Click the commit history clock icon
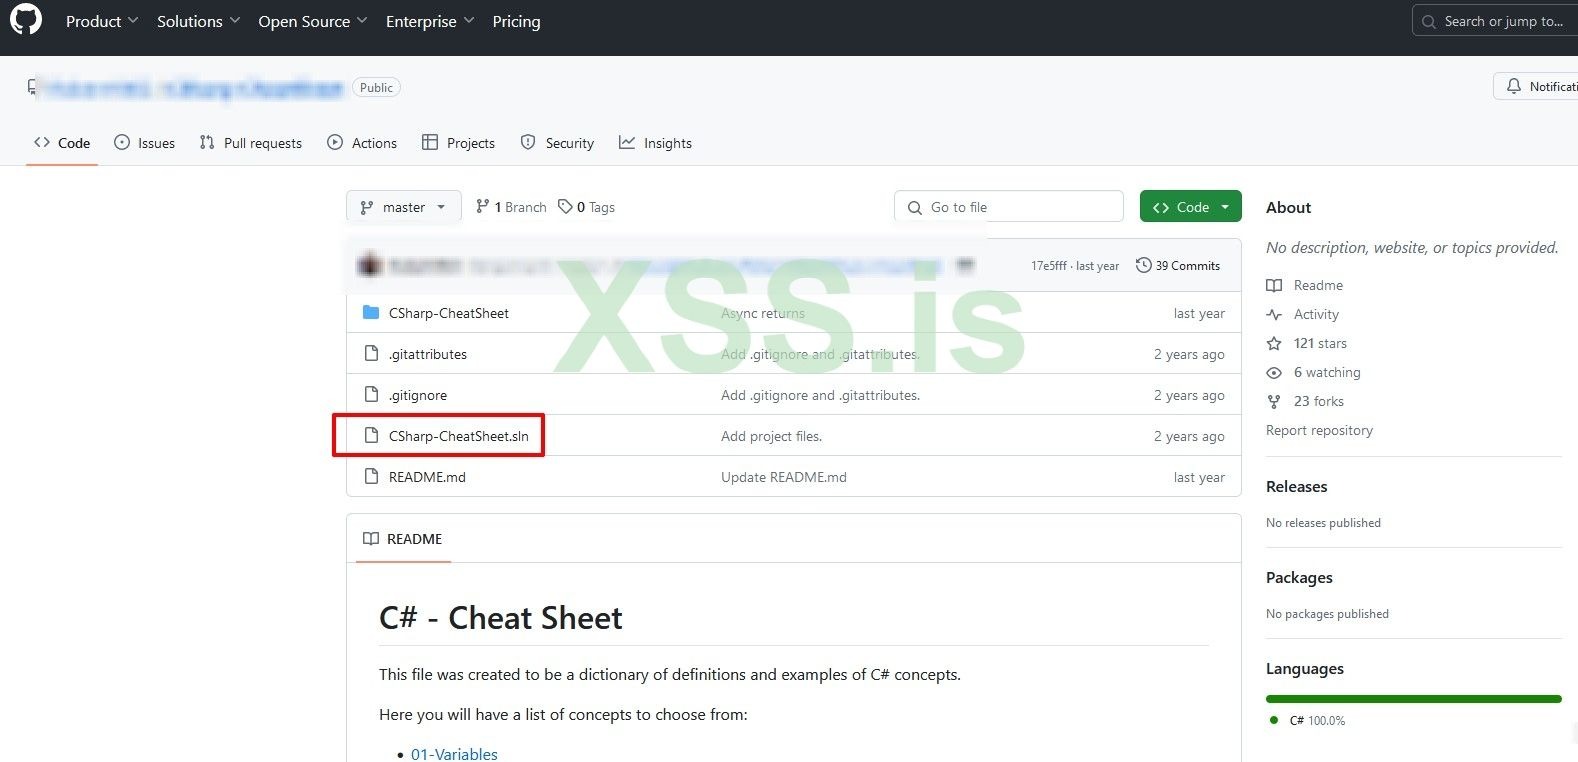 [1143, 265]
